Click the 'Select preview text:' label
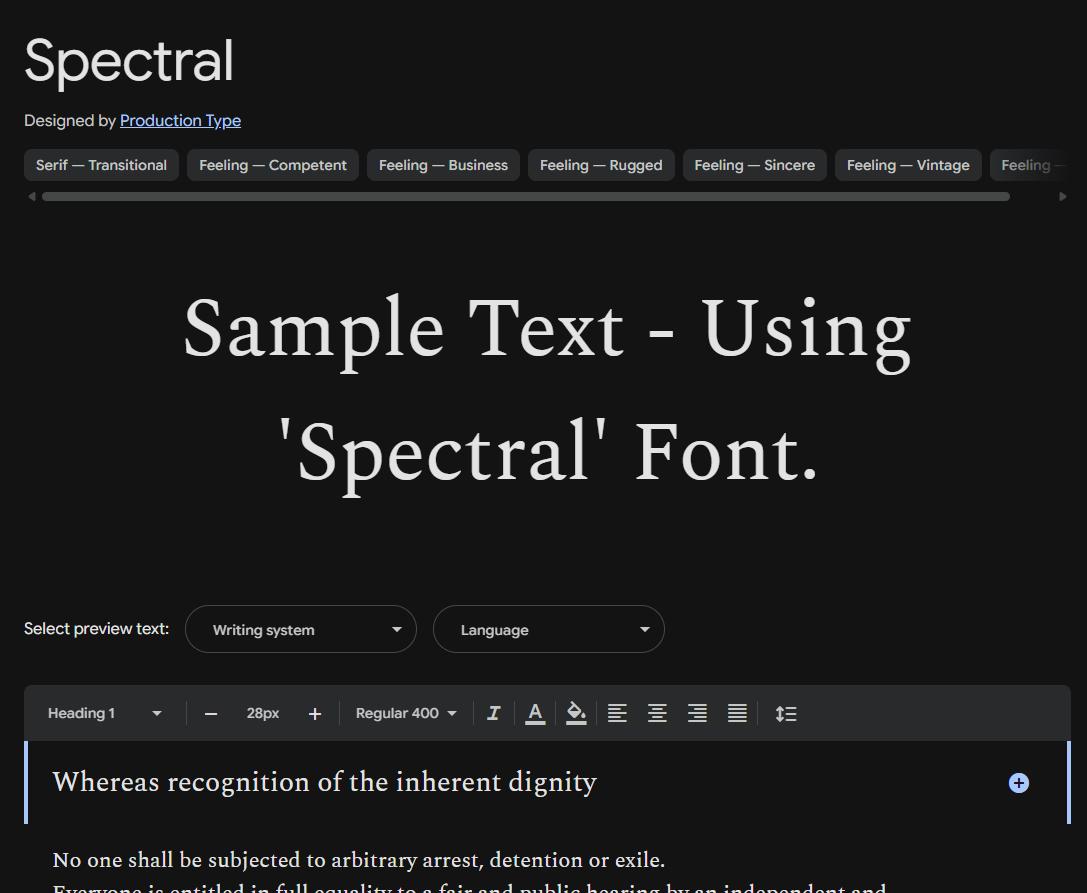 click(x=96, y=629)
